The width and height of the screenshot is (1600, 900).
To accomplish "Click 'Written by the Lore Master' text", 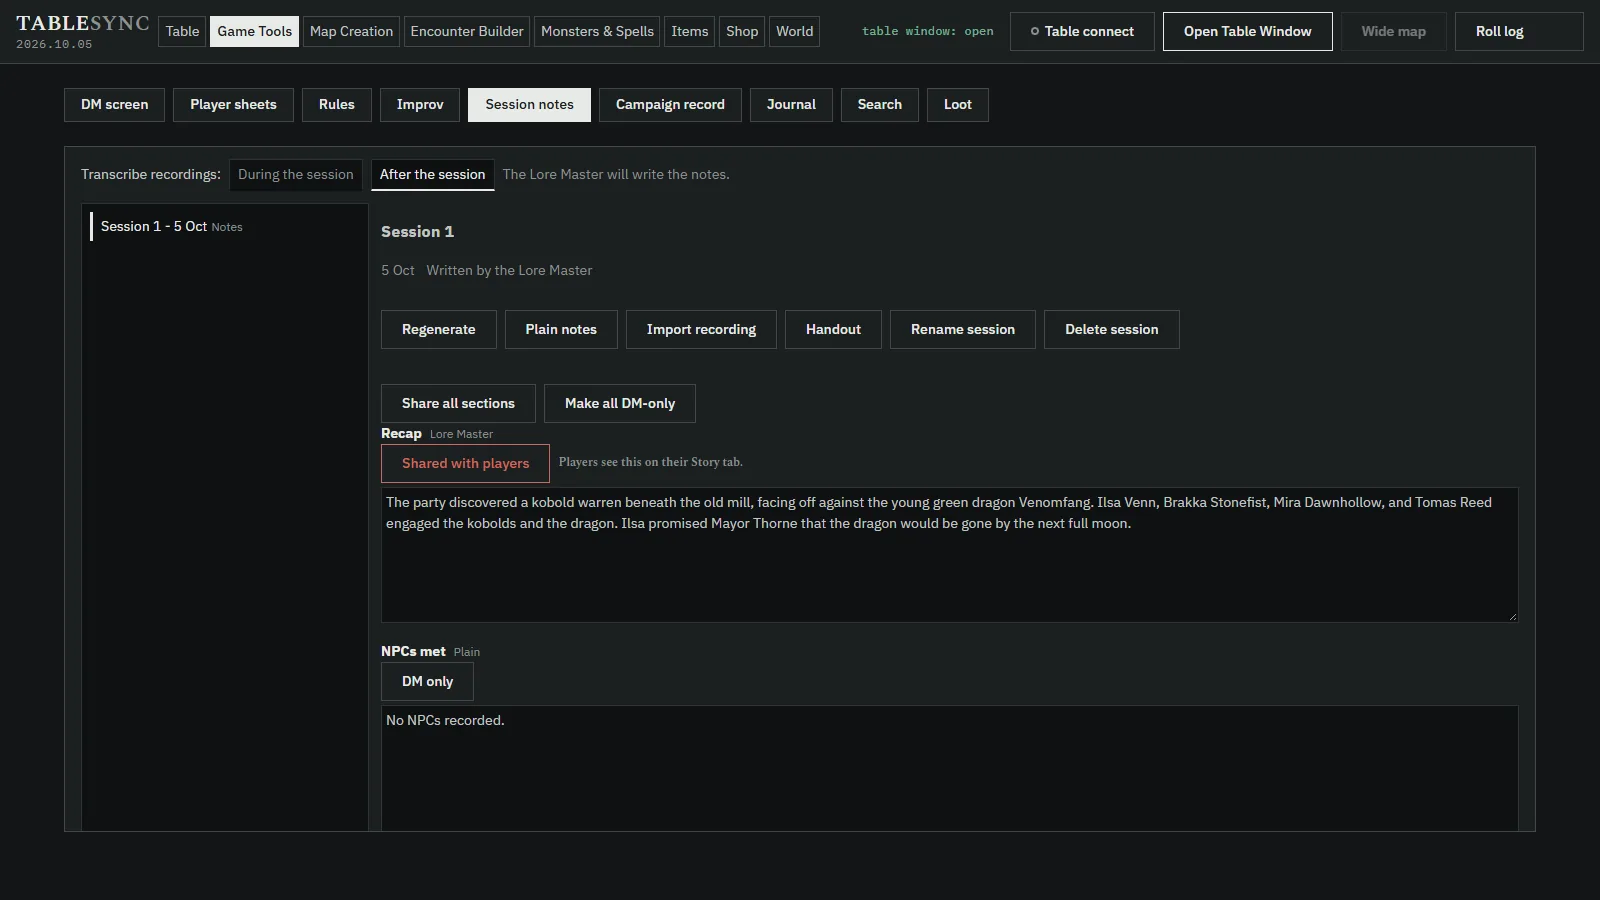I will 509,270.
